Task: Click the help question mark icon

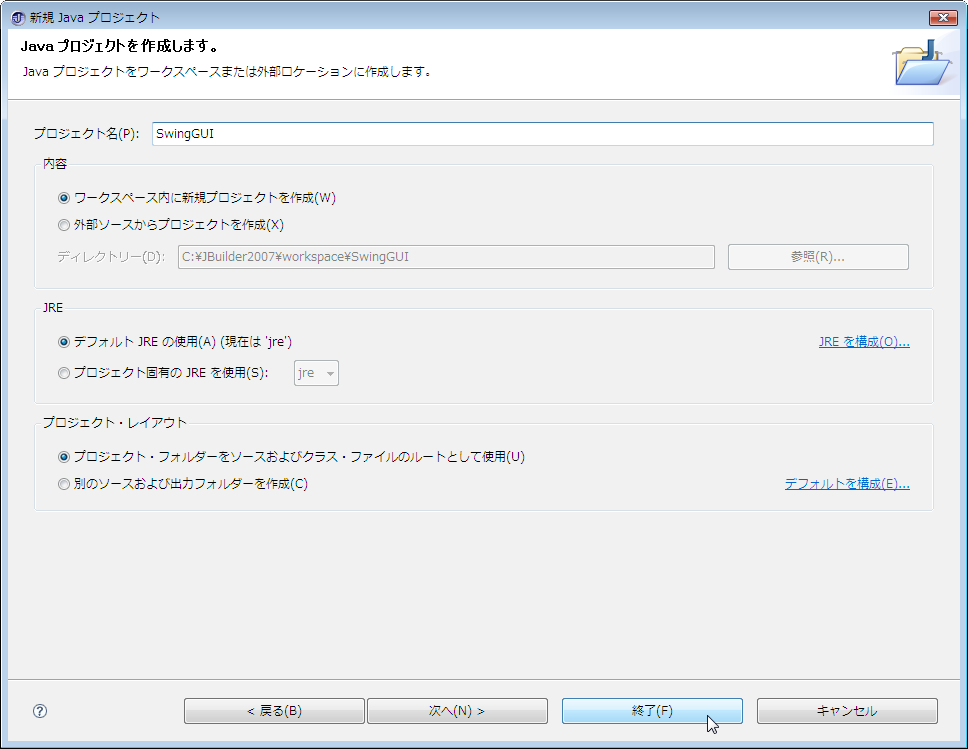Action: [40, 711]
